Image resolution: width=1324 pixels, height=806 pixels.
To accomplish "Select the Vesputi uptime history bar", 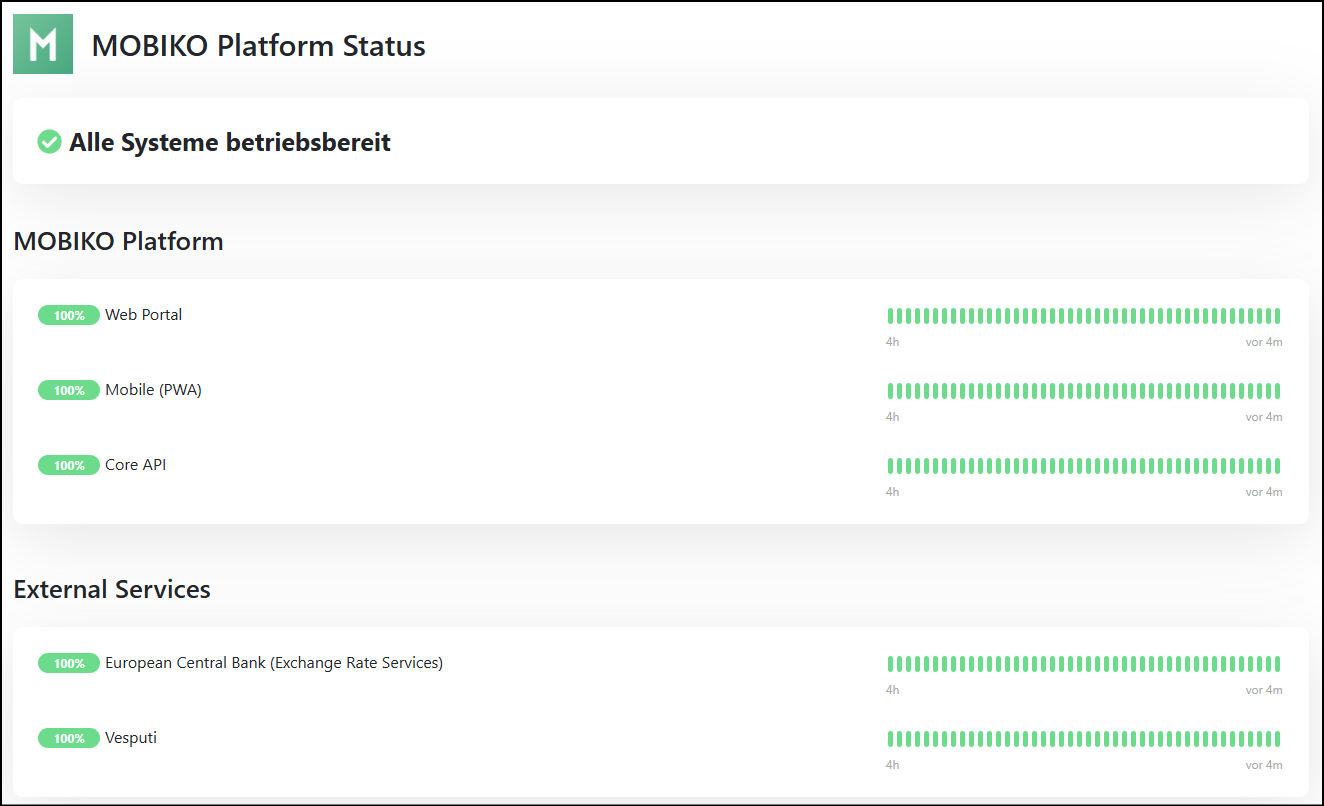I will coord(1083,739).
